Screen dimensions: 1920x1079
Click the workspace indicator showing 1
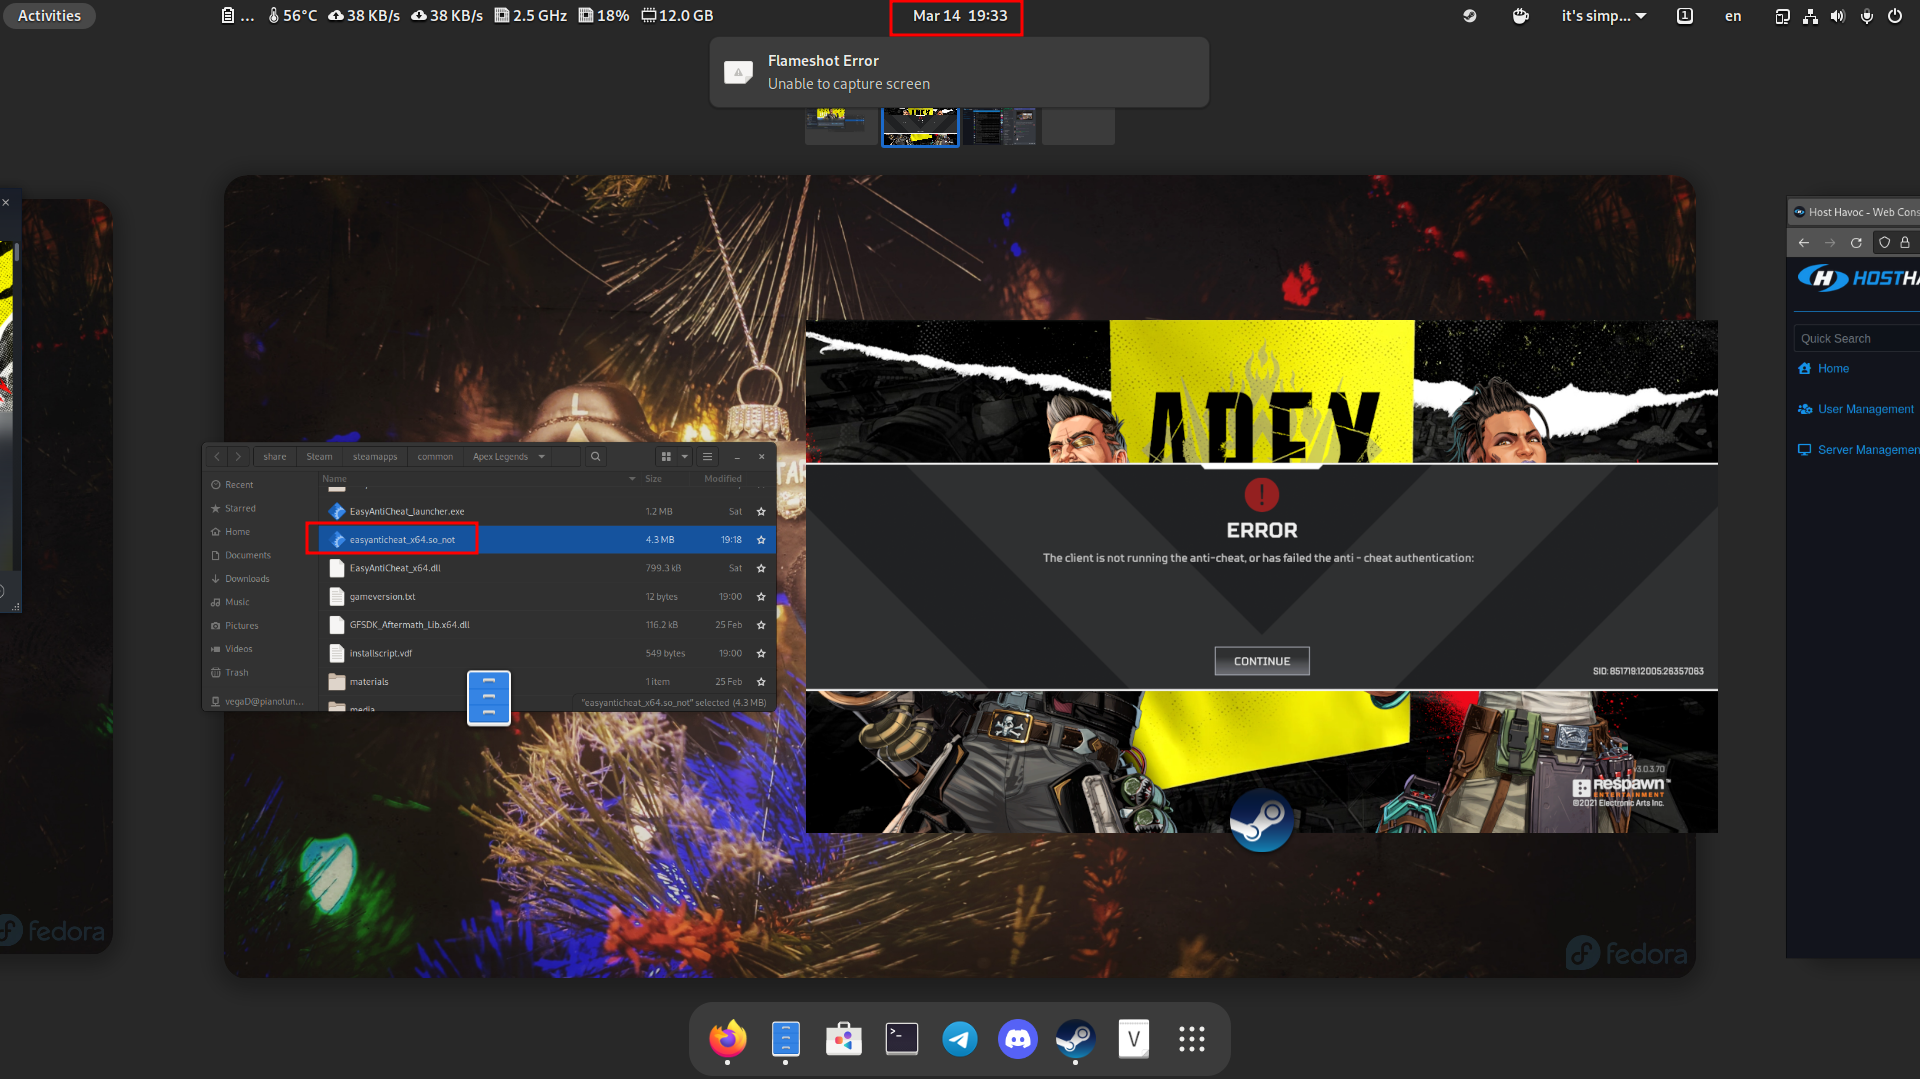[x=1685, y=16]
